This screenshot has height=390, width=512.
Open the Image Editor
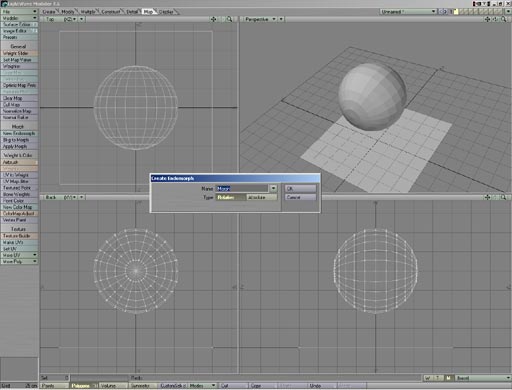tap(19, 31)
